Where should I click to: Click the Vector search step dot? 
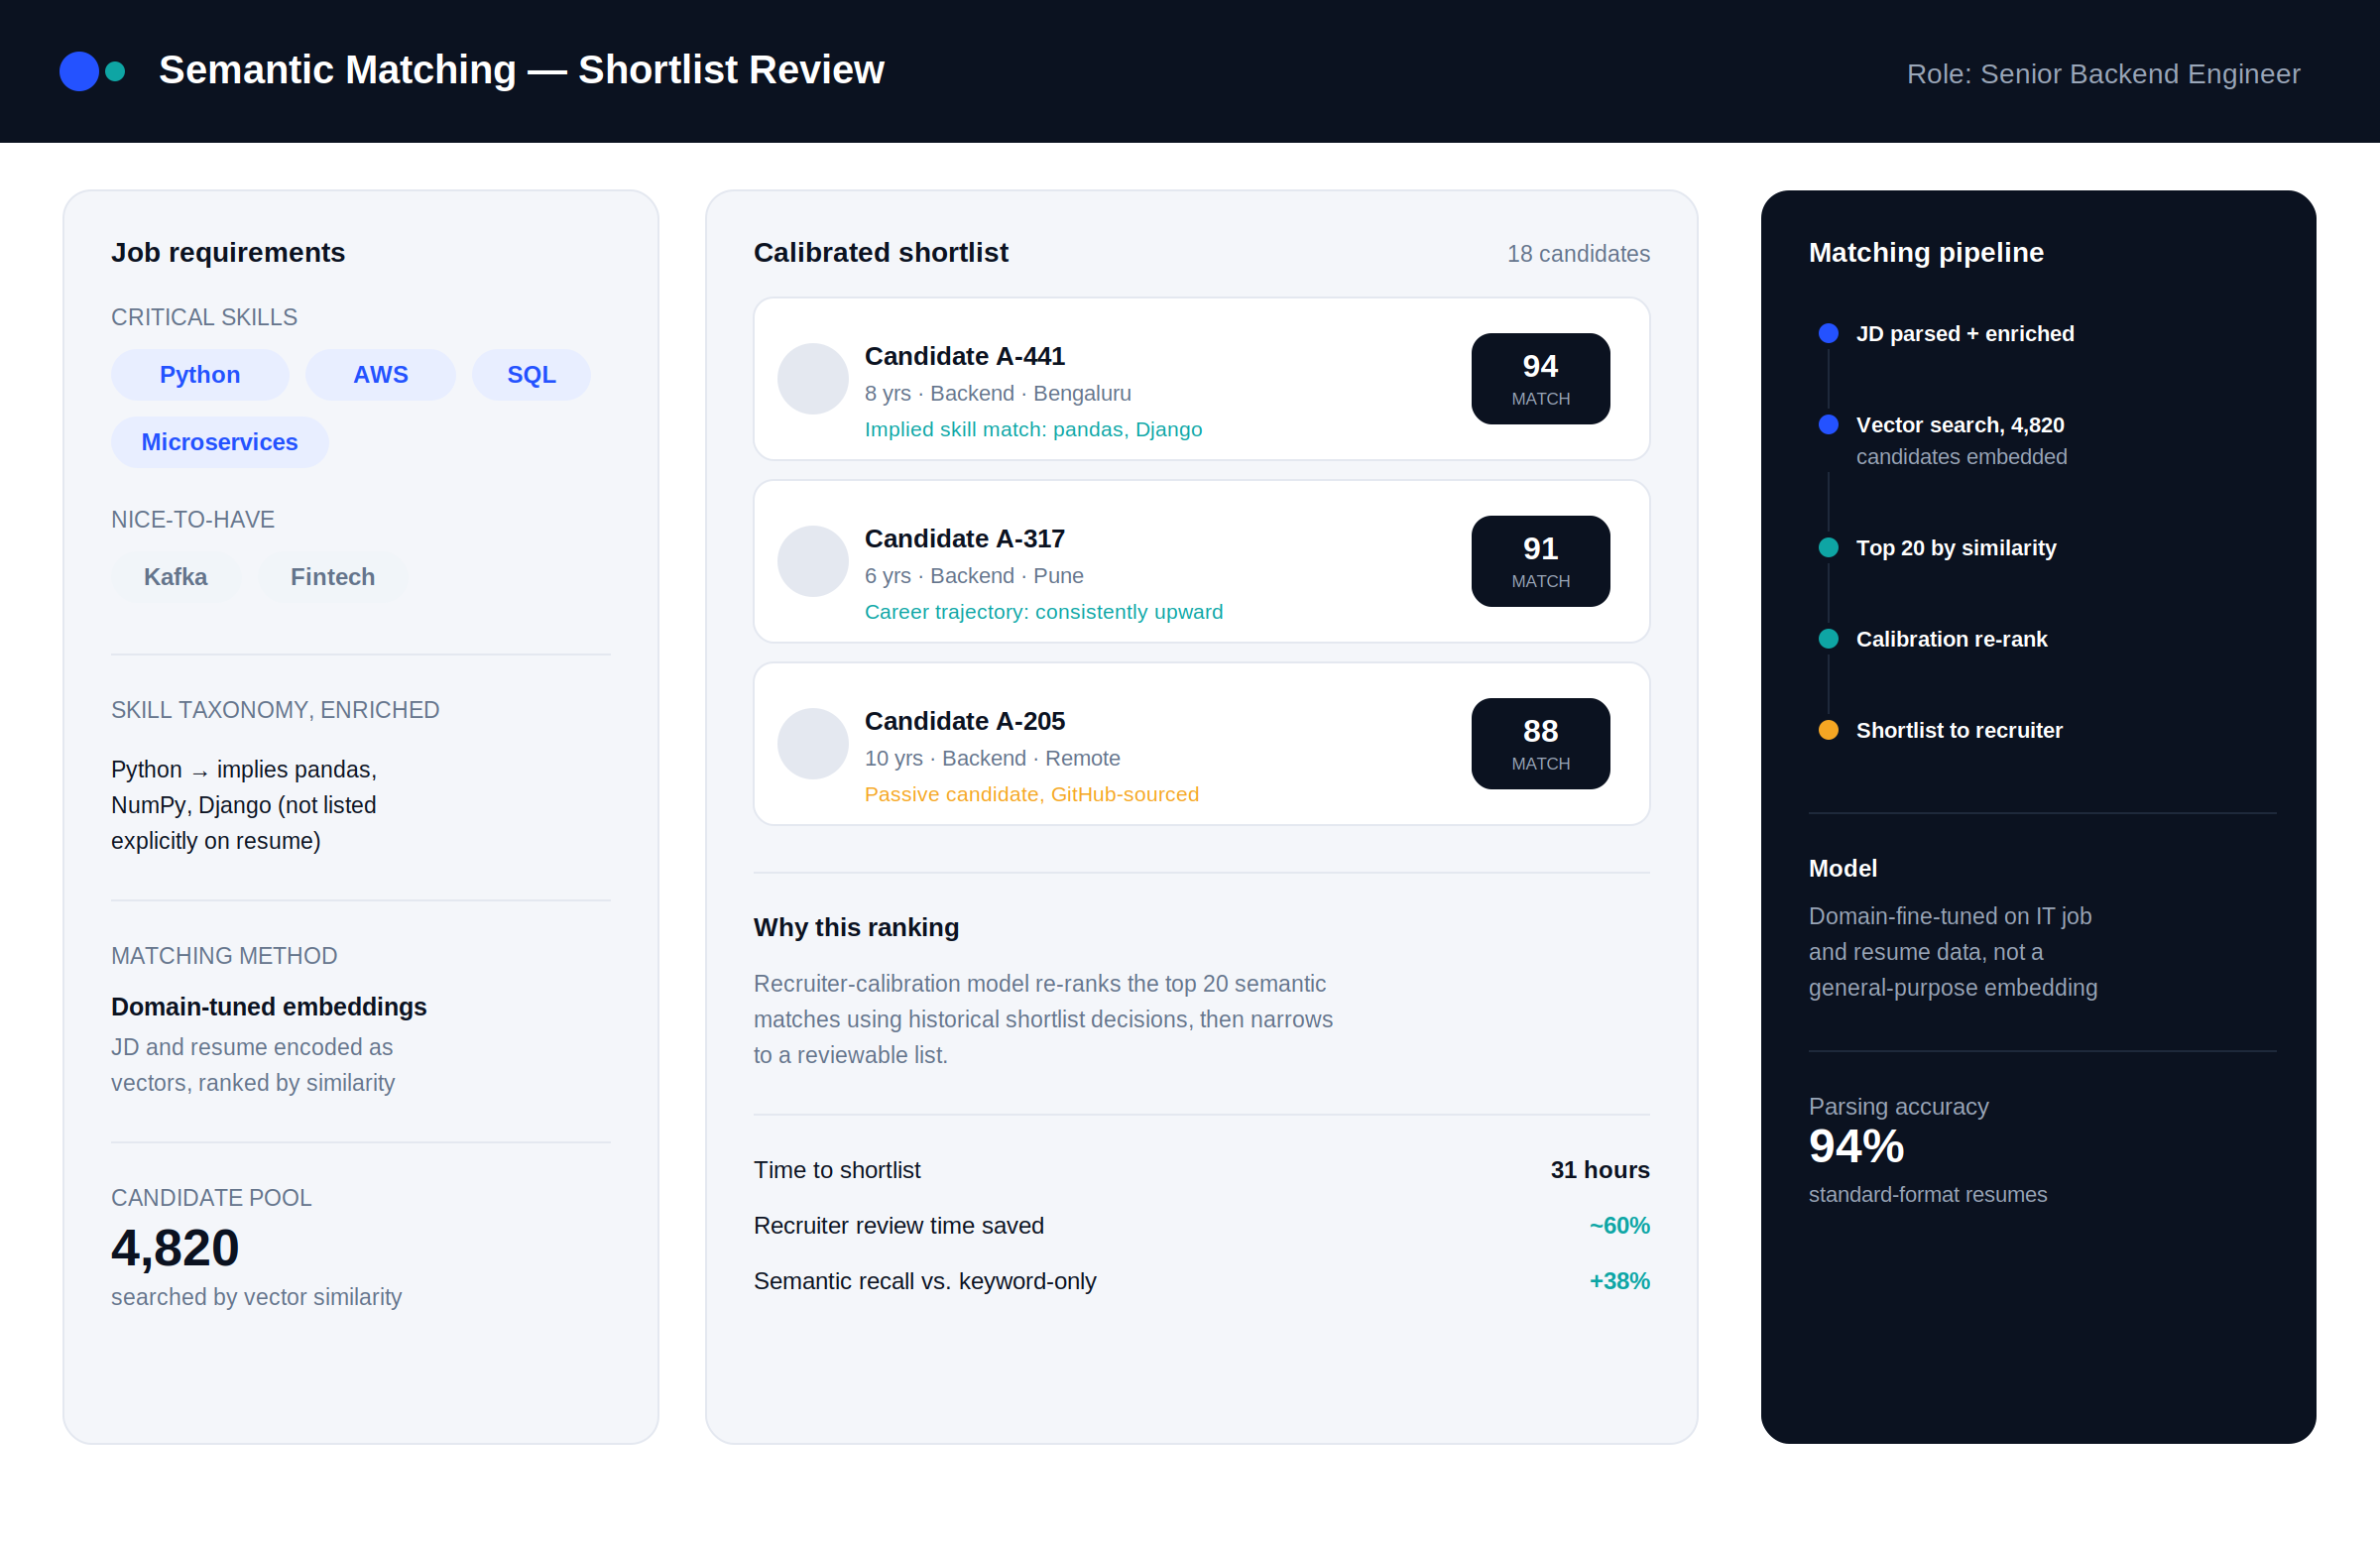click(1828, 425)
